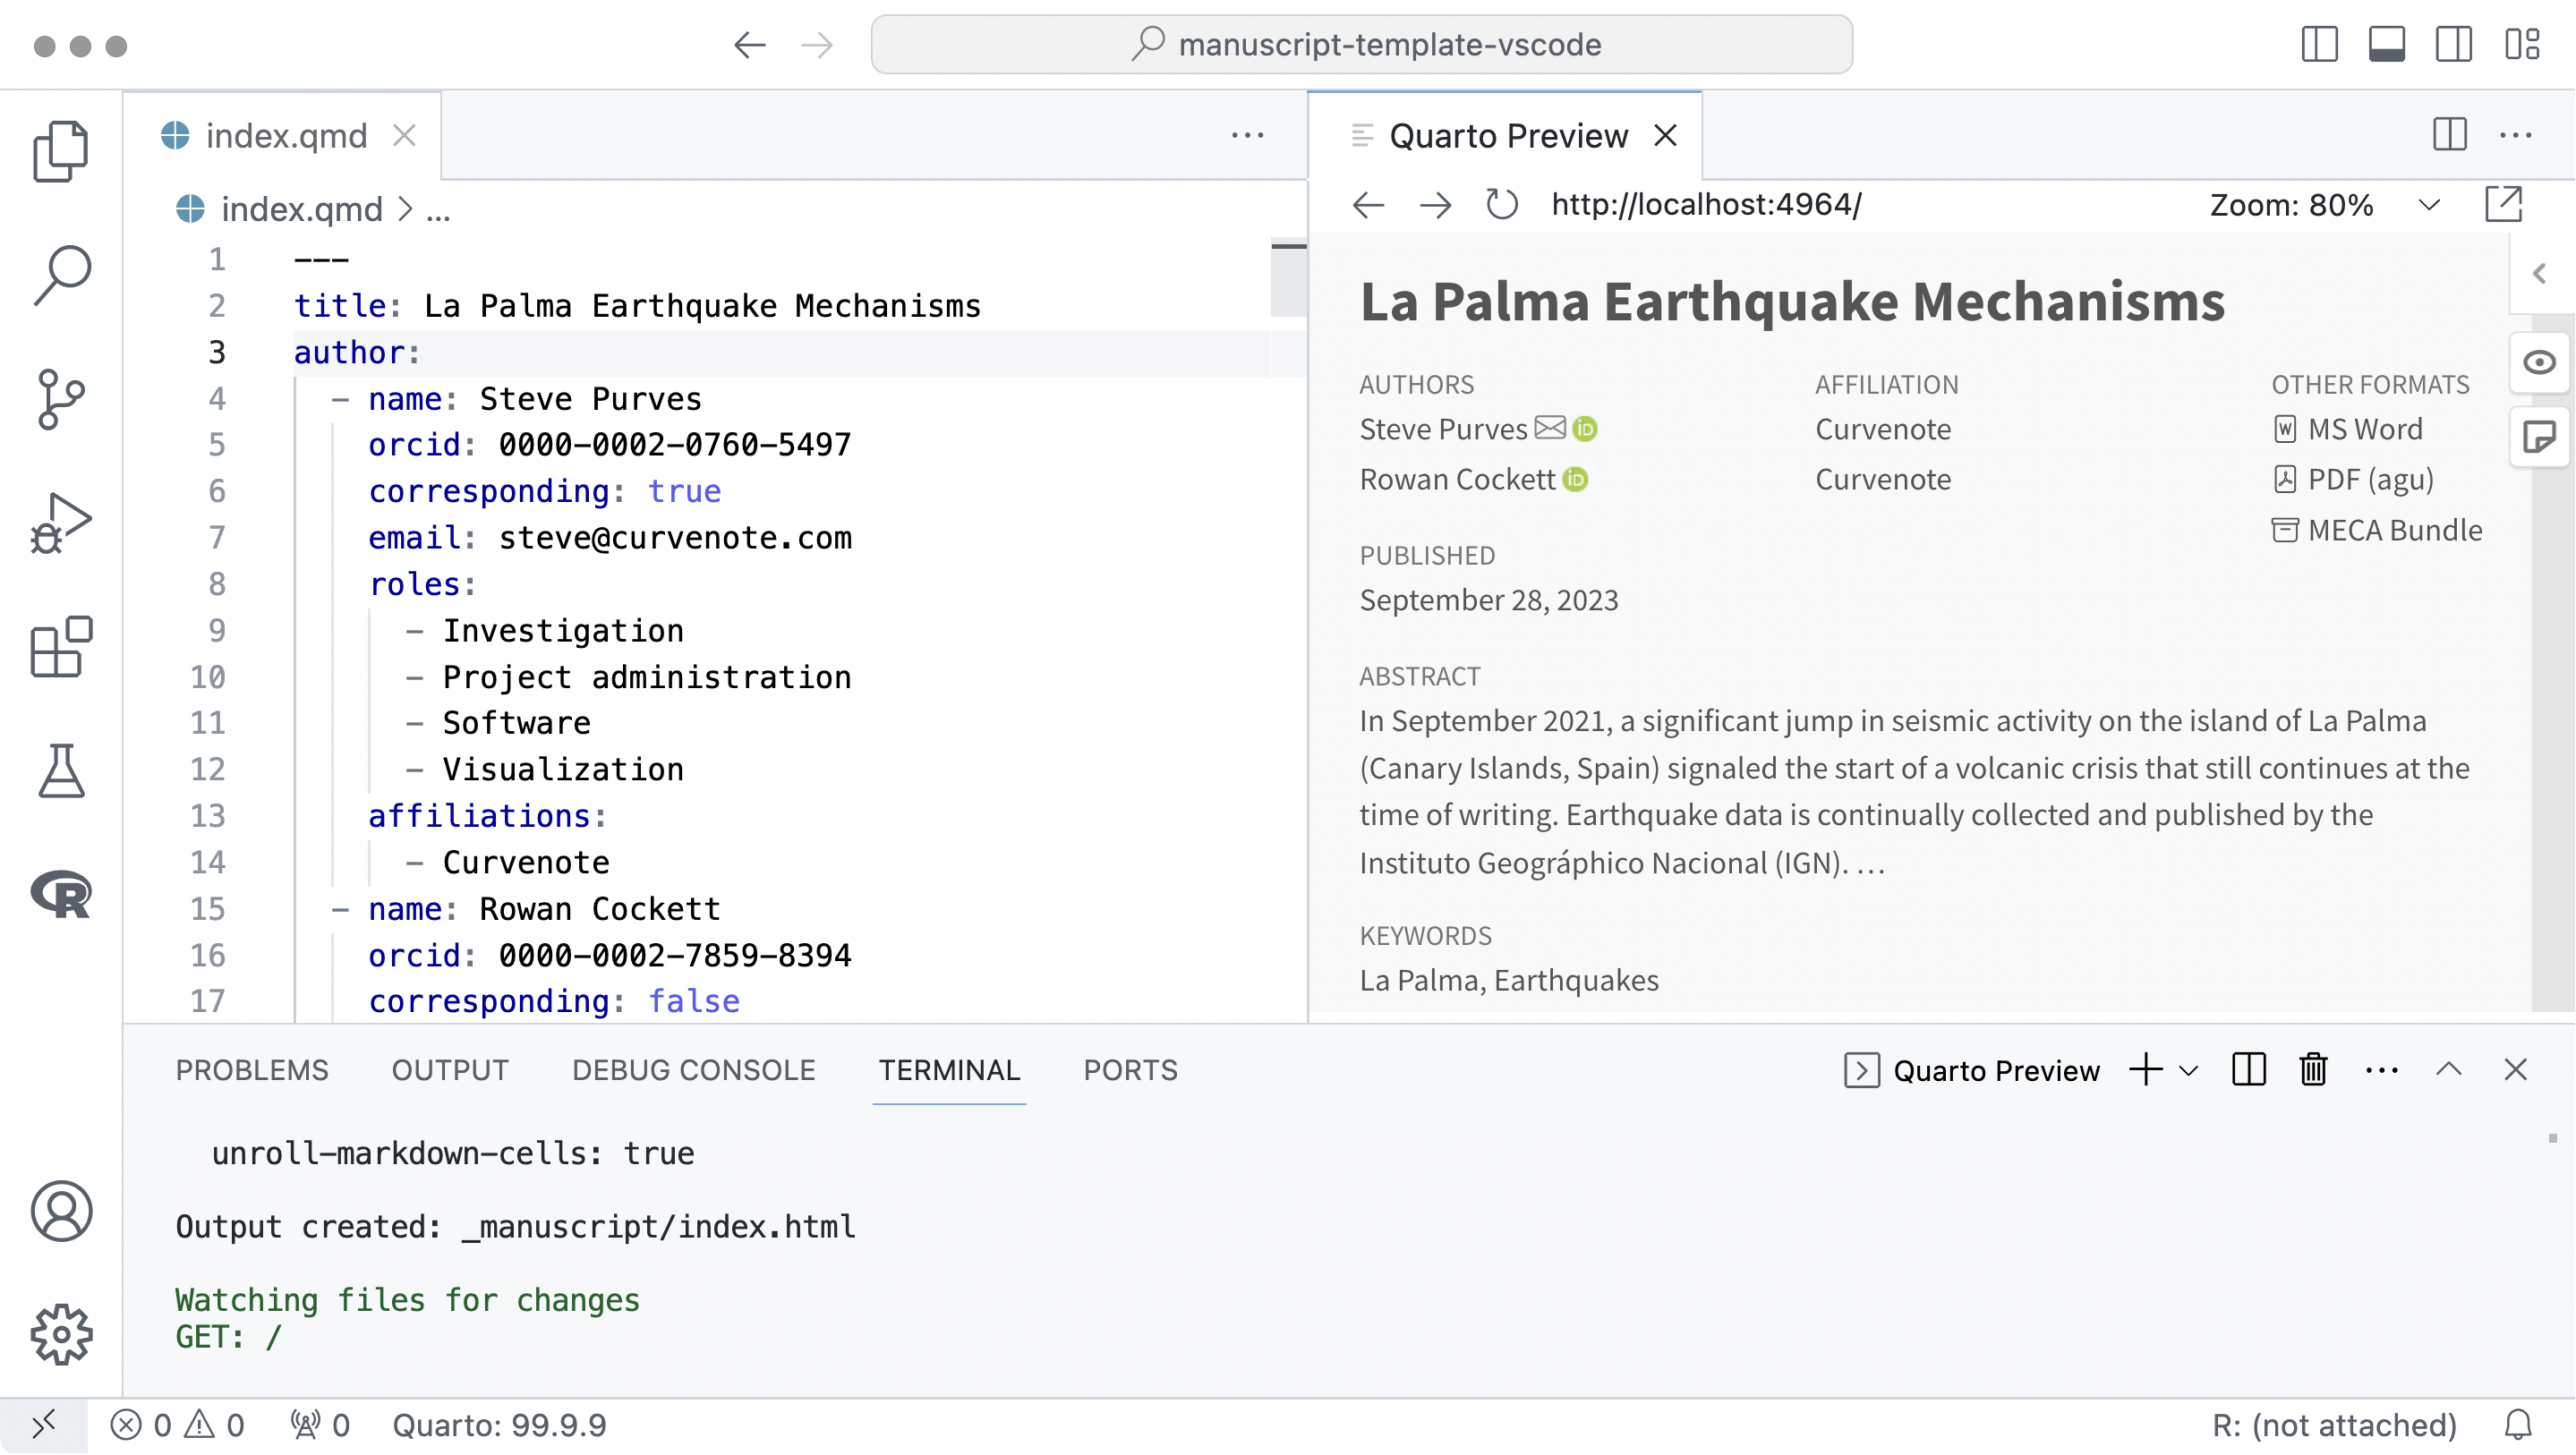Refresh the Quarto Preview page
This screenshot has width=2576, height=1455.
(1502, 204)
